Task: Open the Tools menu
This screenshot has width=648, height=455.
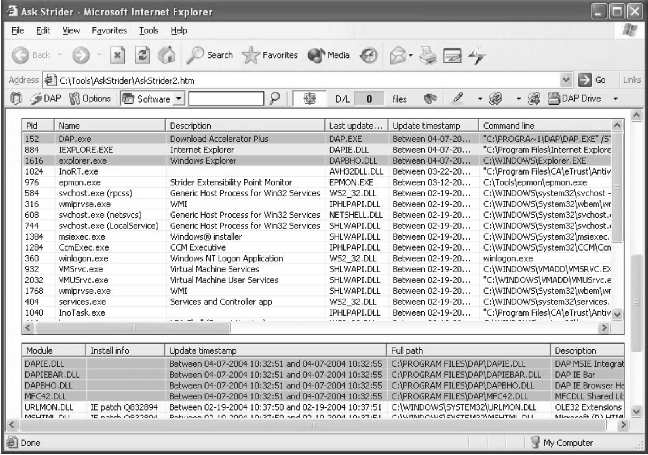Action: coord(149,31)
